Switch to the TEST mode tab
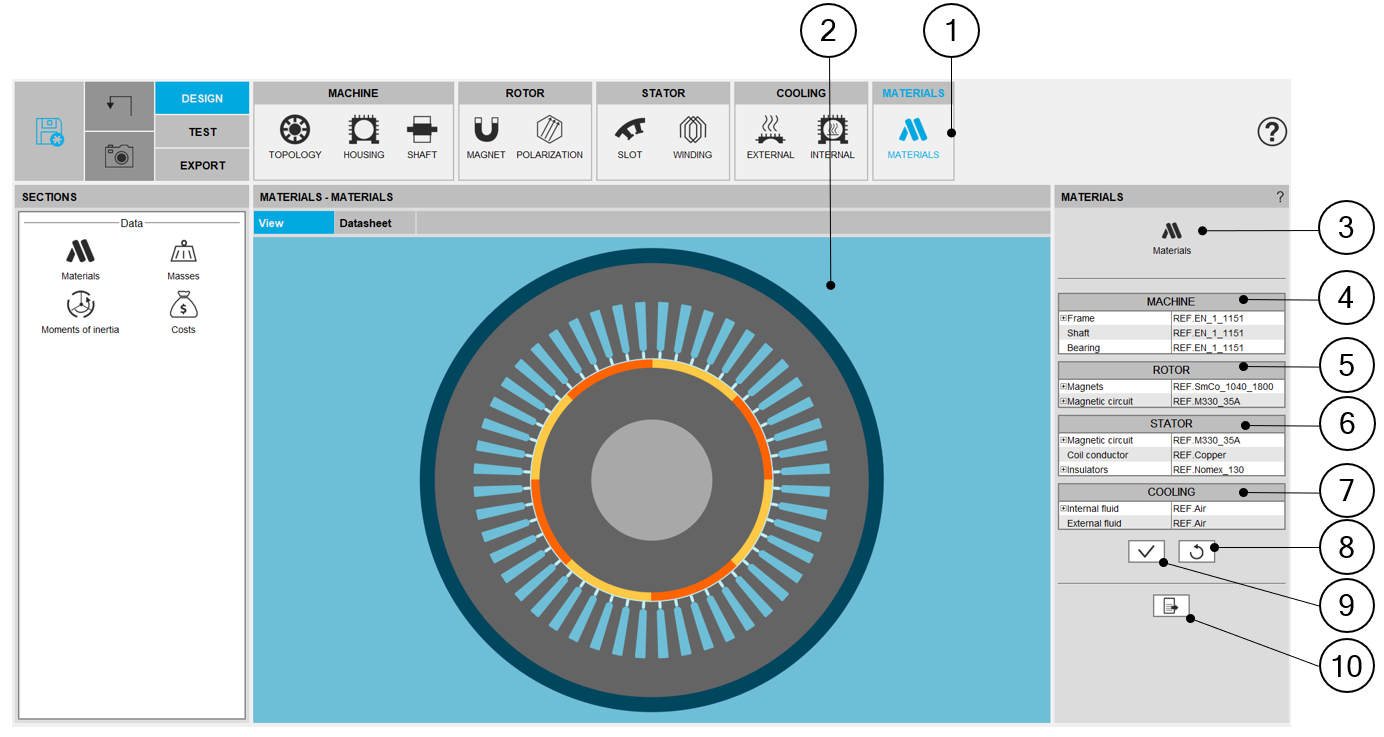This screenshot has width=1384, height=737. click(202, 132)
